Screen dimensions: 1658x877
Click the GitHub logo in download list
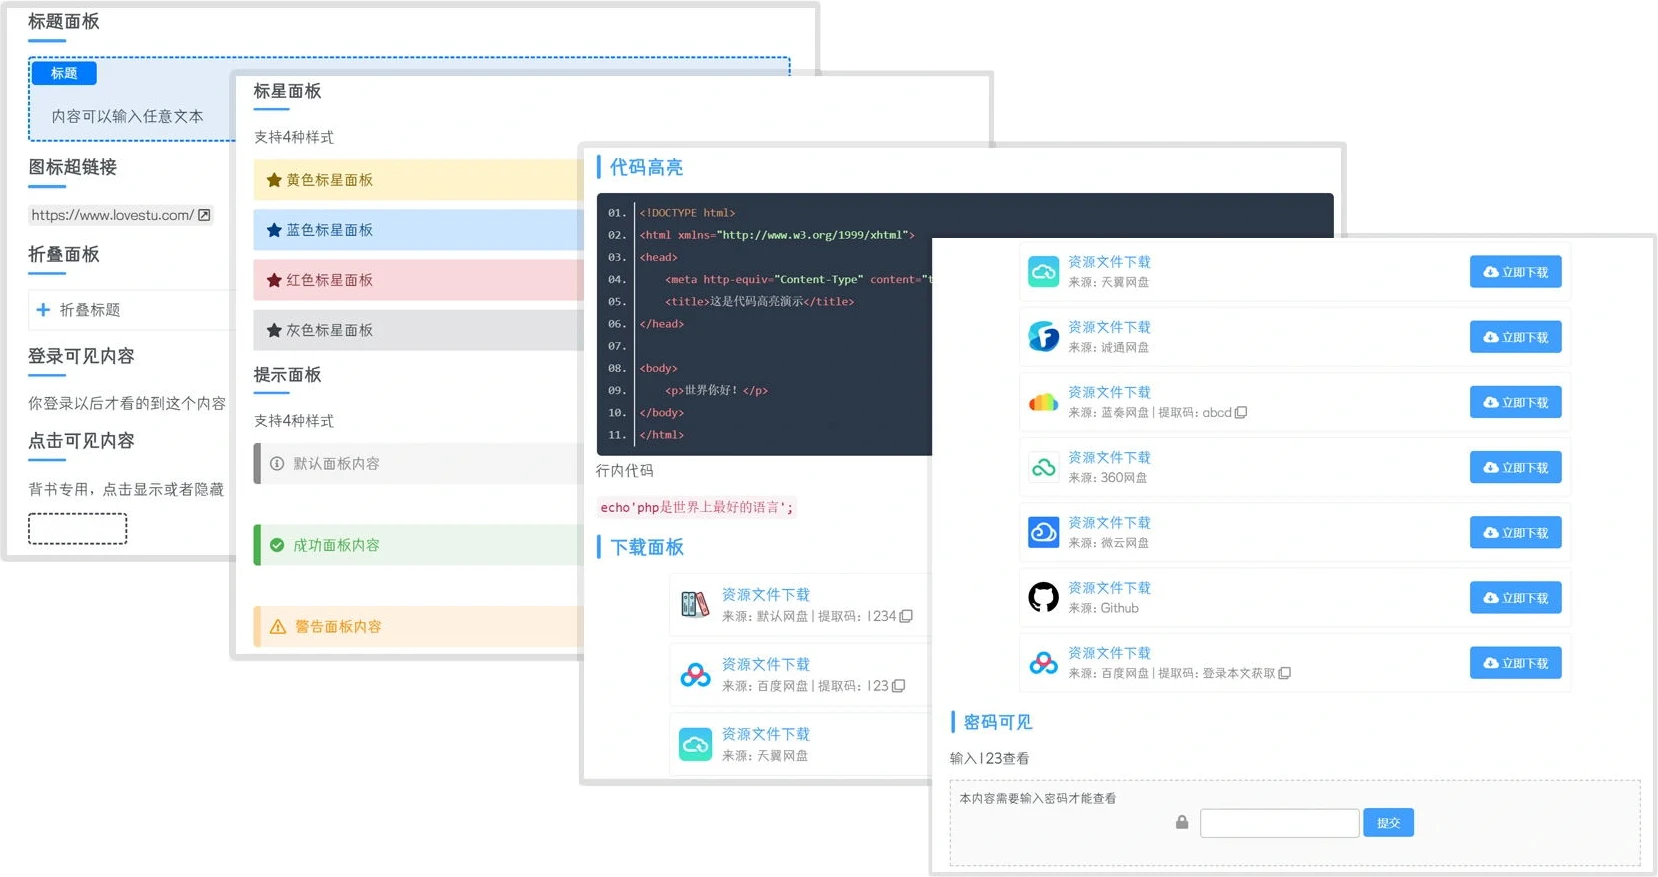click(1043, 598)
